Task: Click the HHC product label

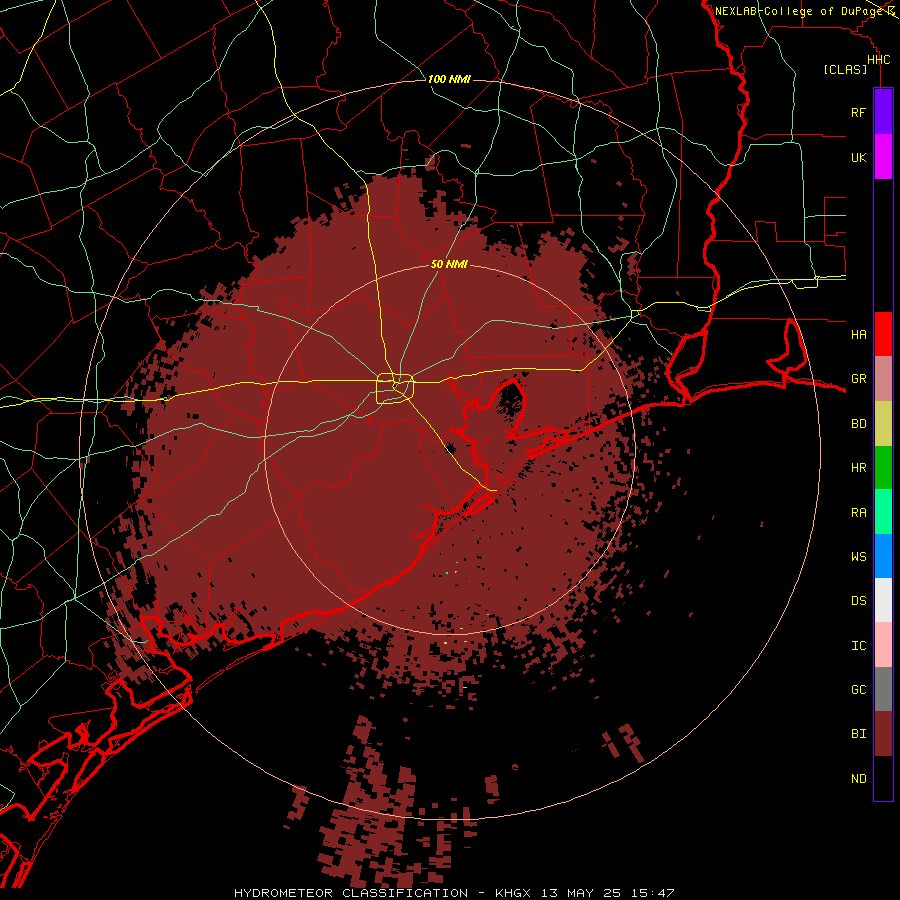Action: 878,60
